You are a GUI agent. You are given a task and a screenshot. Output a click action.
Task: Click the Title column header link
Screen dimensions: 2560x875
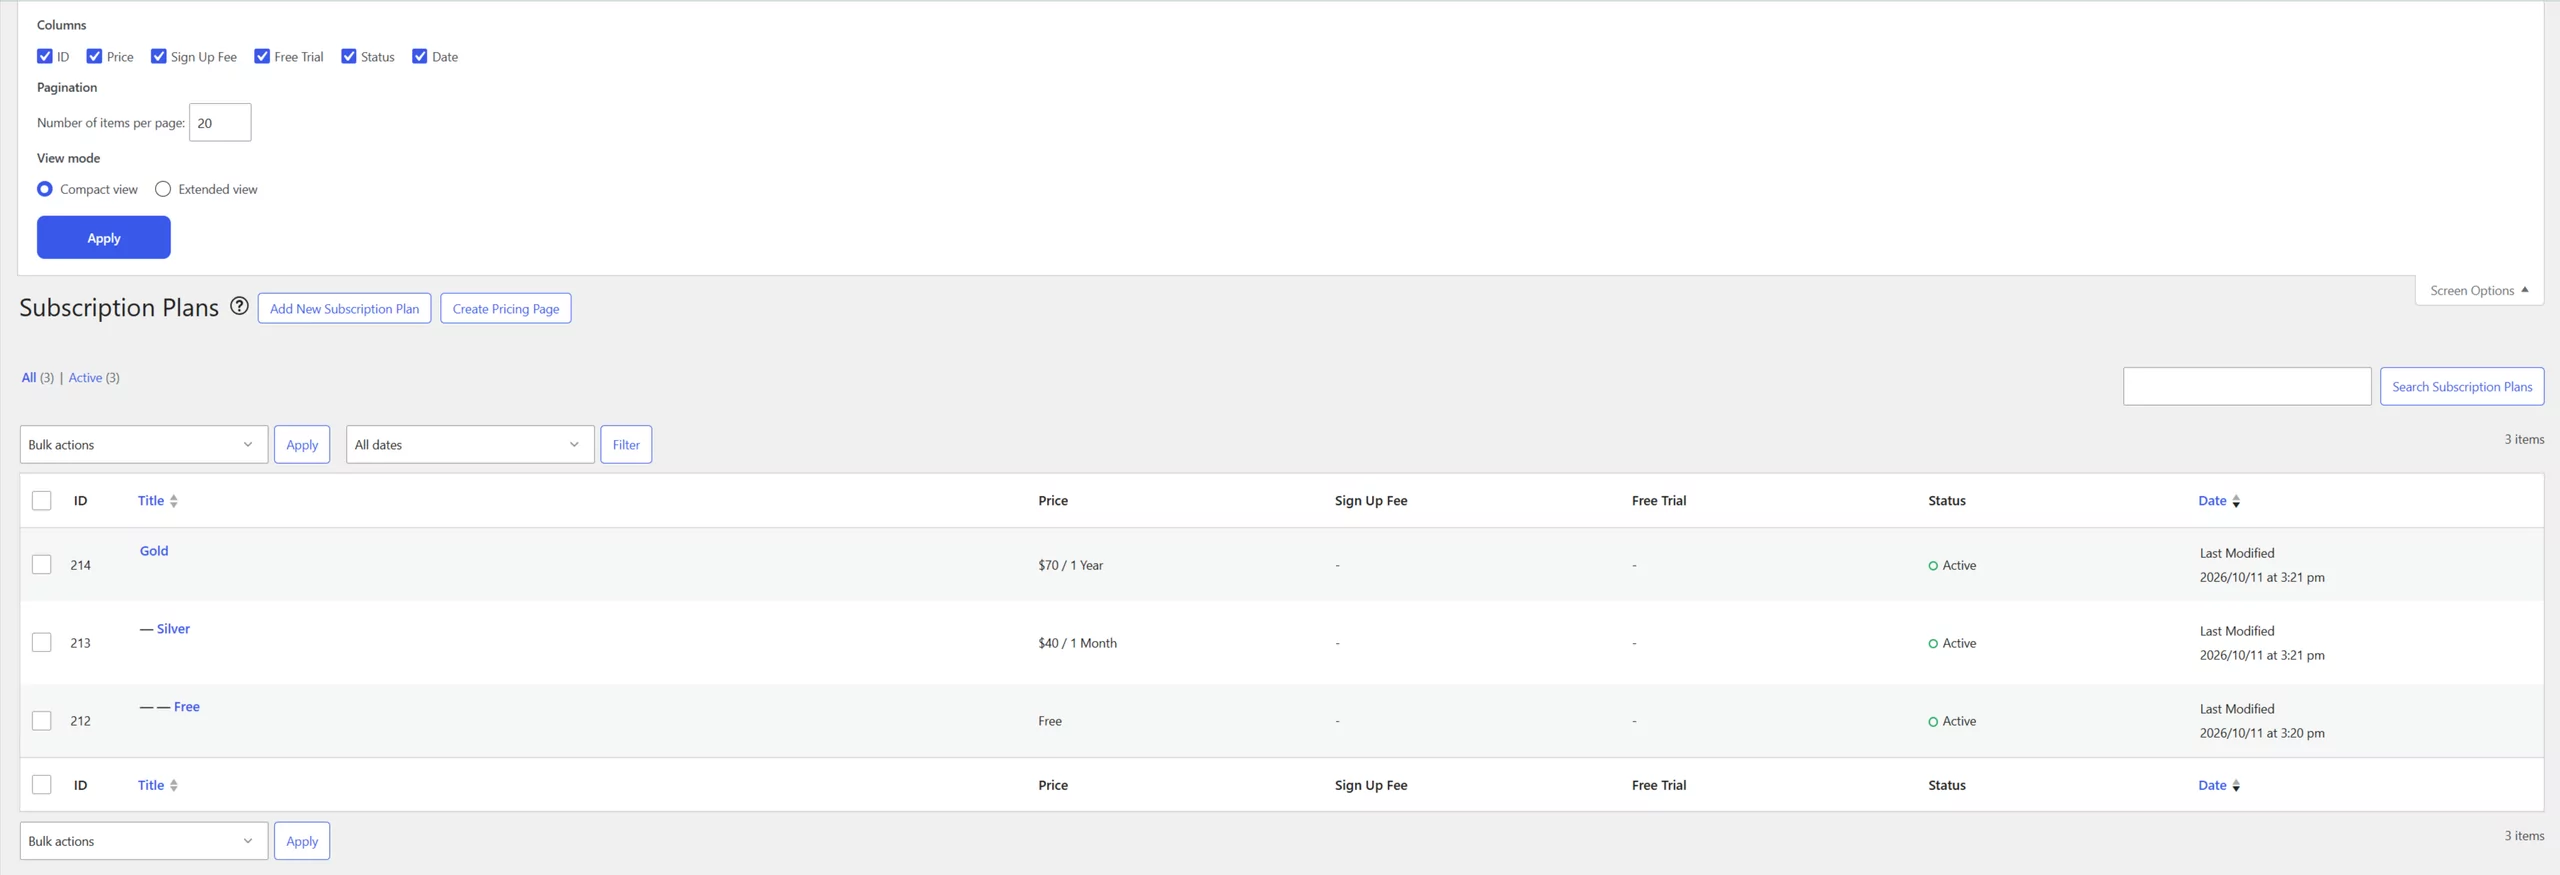pos(151,500)
